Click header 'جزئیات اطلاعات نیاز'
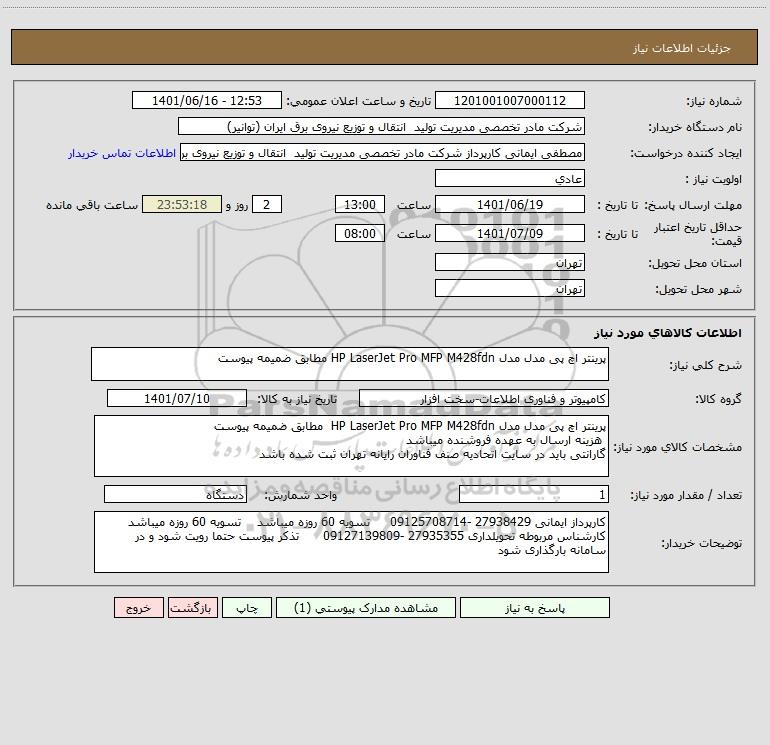770x745 pixels. point(682,48)
